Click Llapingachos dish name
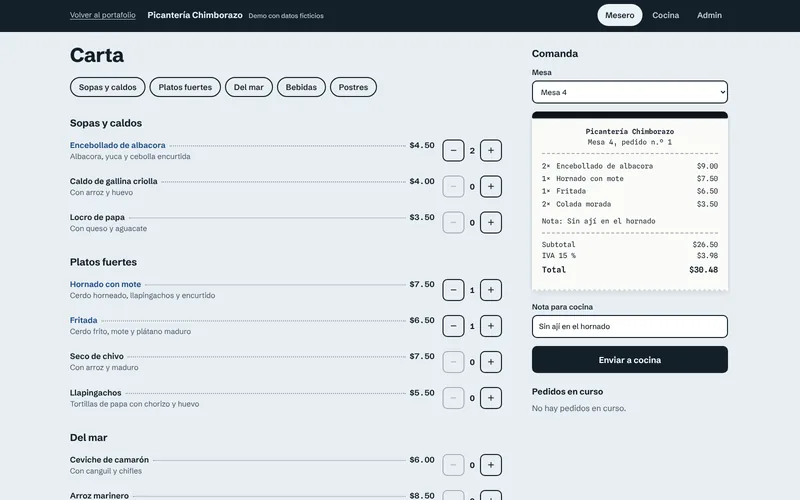 95,393
